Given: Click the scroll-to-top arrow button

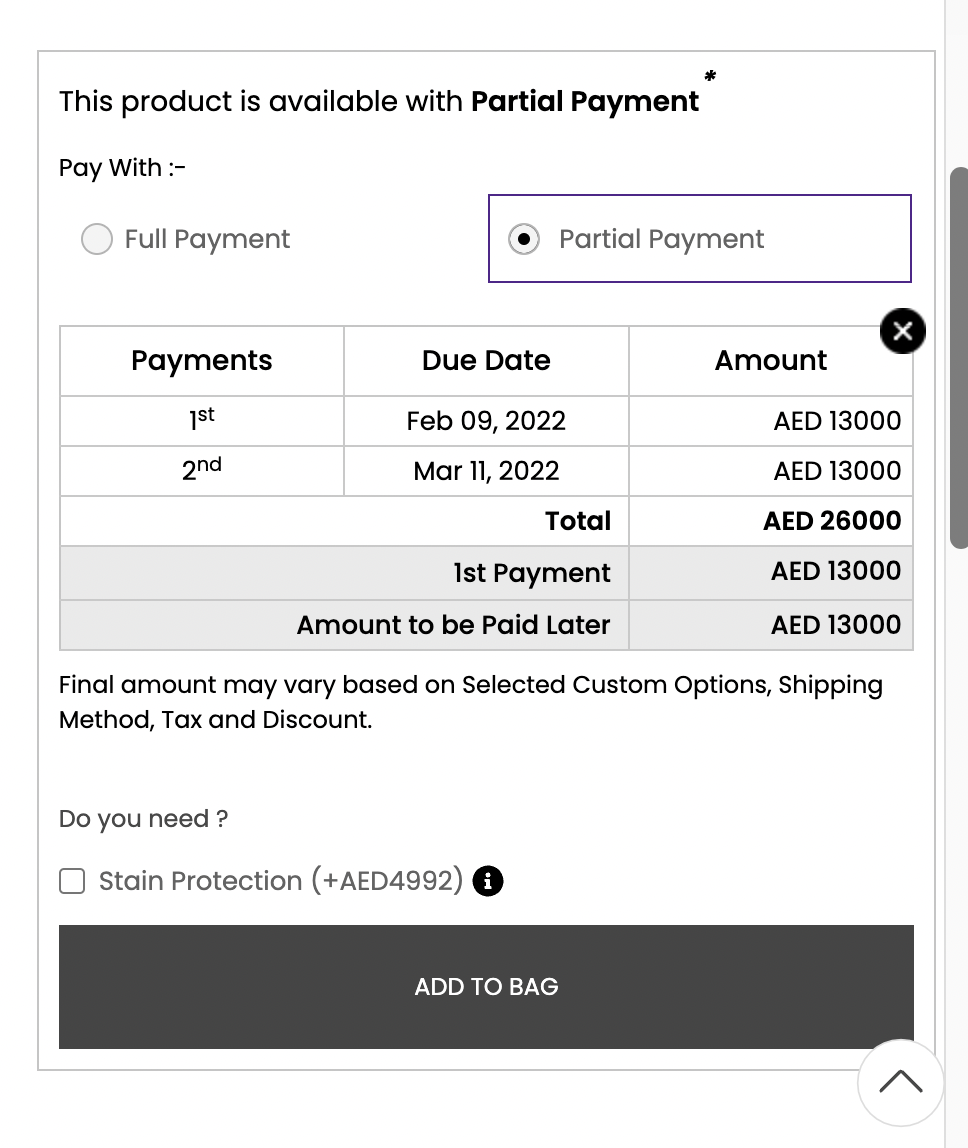Looking at the screenshot, I should [x=901, y=1082].
